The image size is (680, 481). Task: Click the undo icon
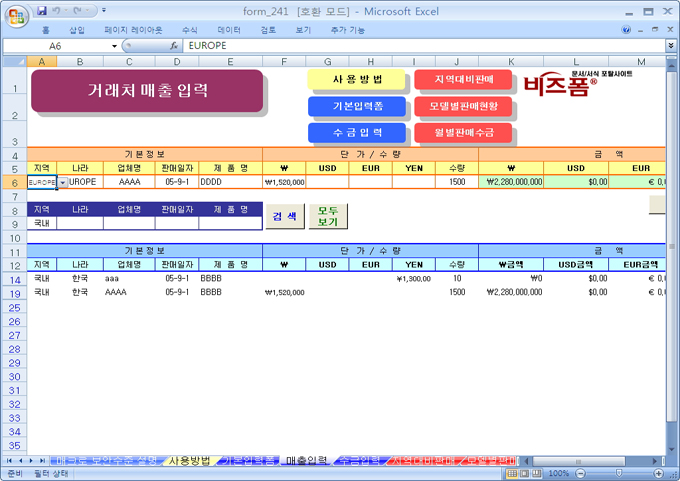click(x=57, y=10)
